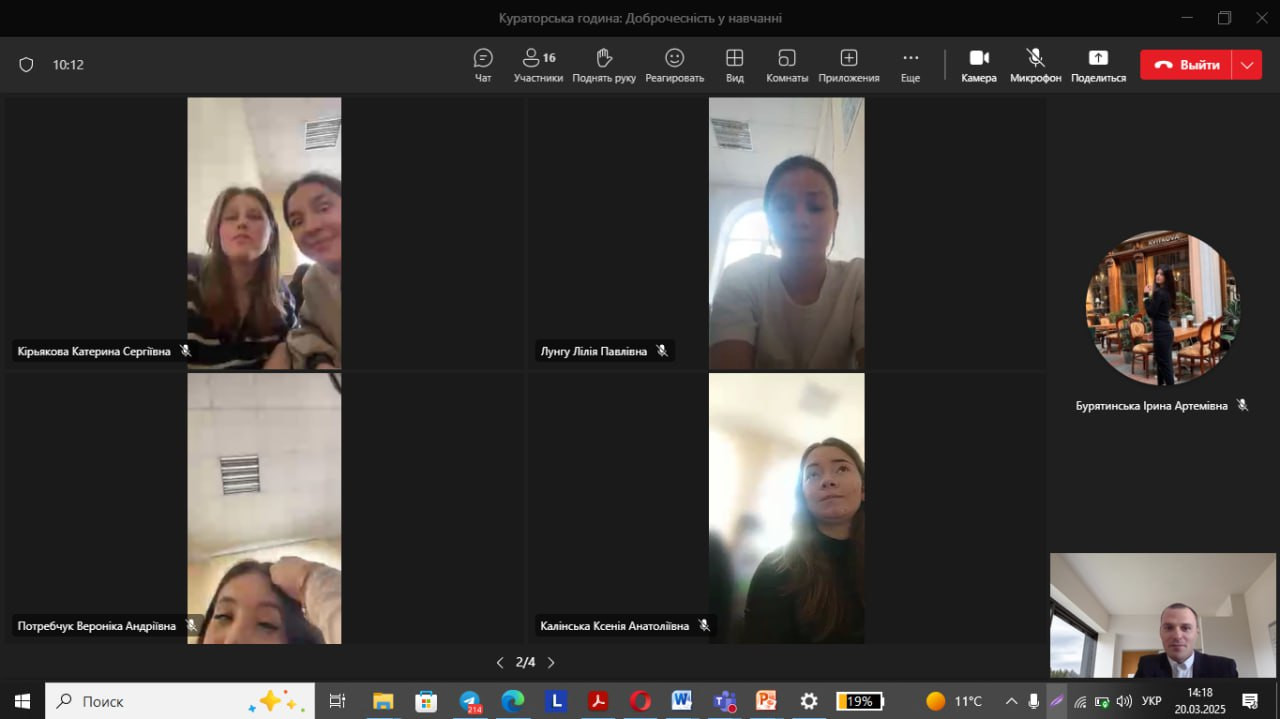This screenshot has height=719, width=1280.
Task: Open the Комнаты breakout rooms
Action: tap(787, 65)
